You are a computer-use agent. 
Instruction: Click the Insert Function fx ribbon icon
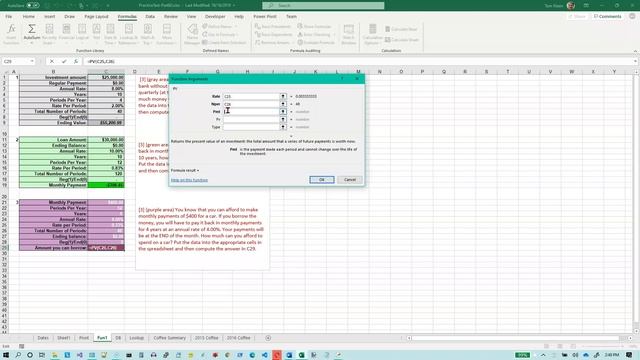click(11, 34)
